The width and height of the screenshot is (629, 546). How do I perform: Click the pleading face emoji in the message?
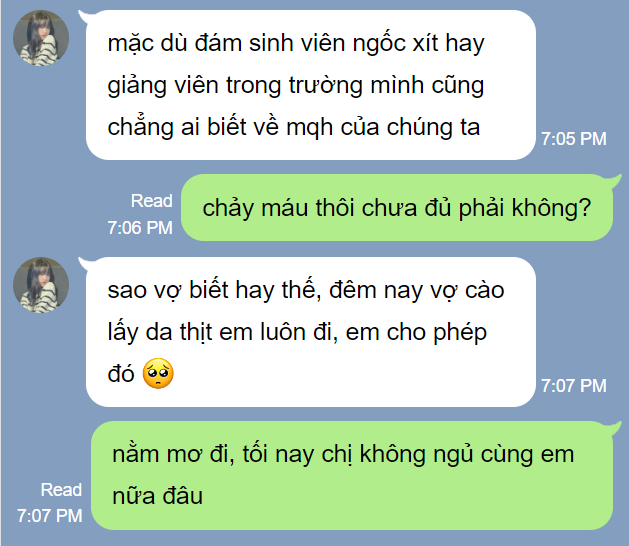click(158, 373)
